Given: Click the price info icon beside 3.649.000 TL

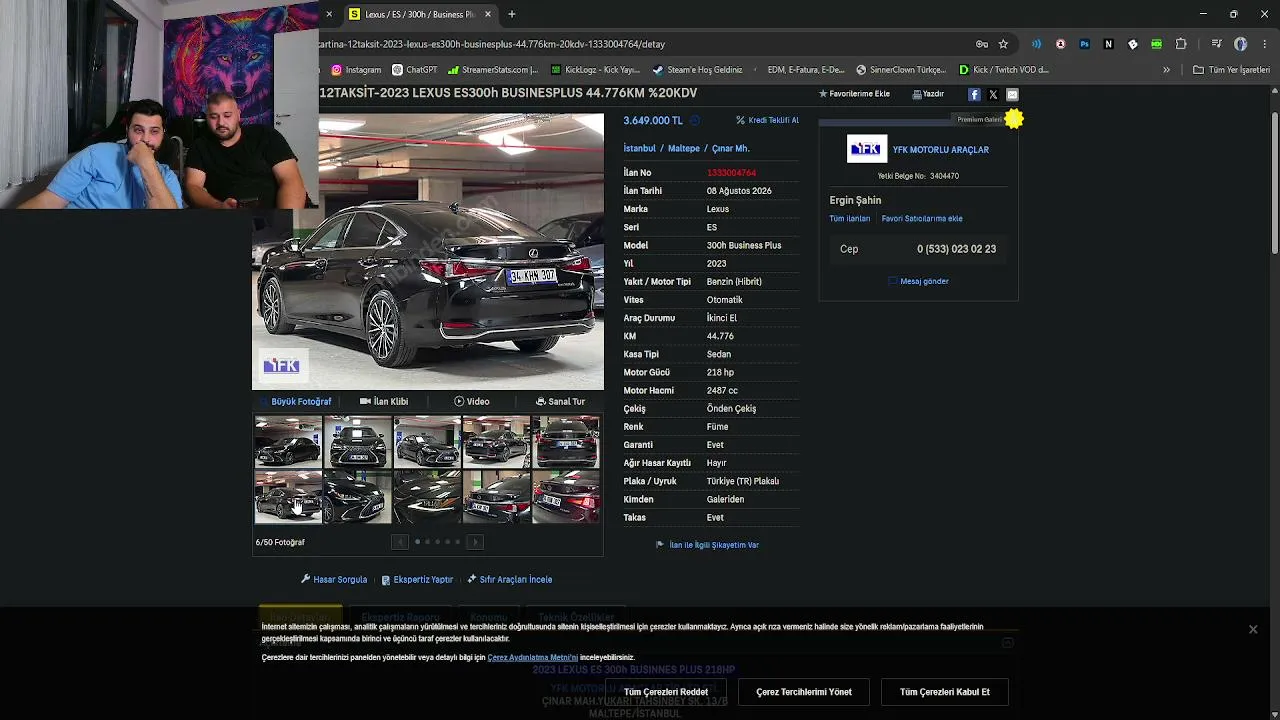Looking at the screenshot, I should point(695,121).
